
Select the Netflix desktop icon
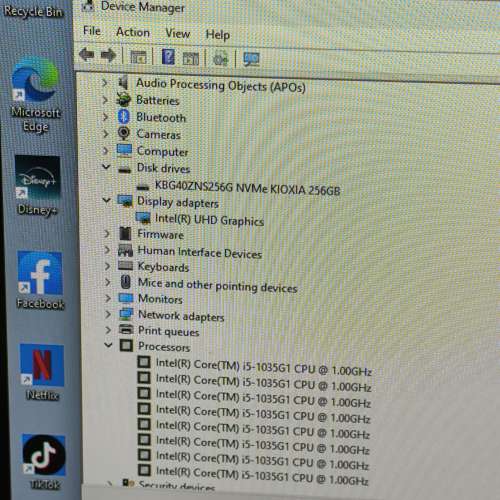coord(42,372)
